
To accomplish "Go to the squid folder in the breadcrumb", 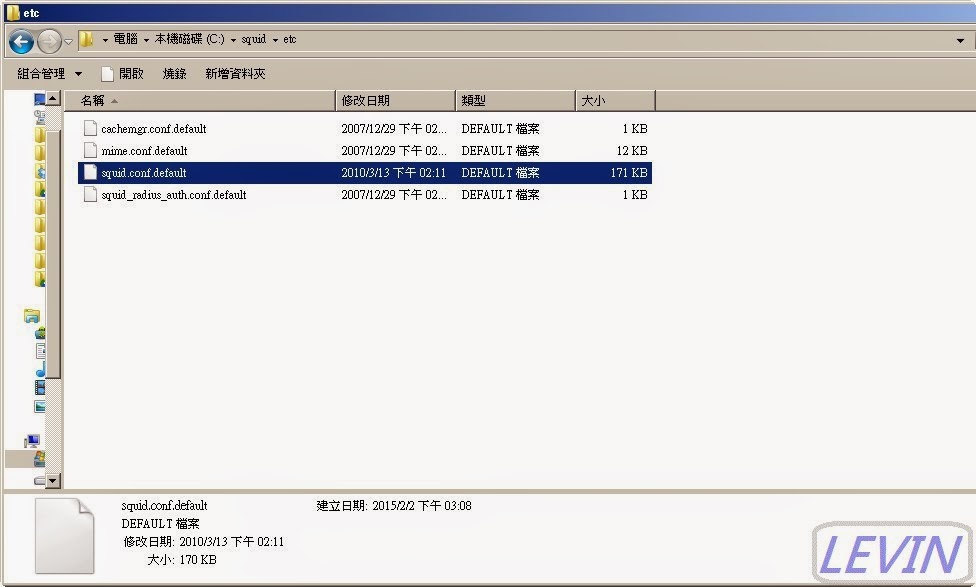I will (253, 39).
